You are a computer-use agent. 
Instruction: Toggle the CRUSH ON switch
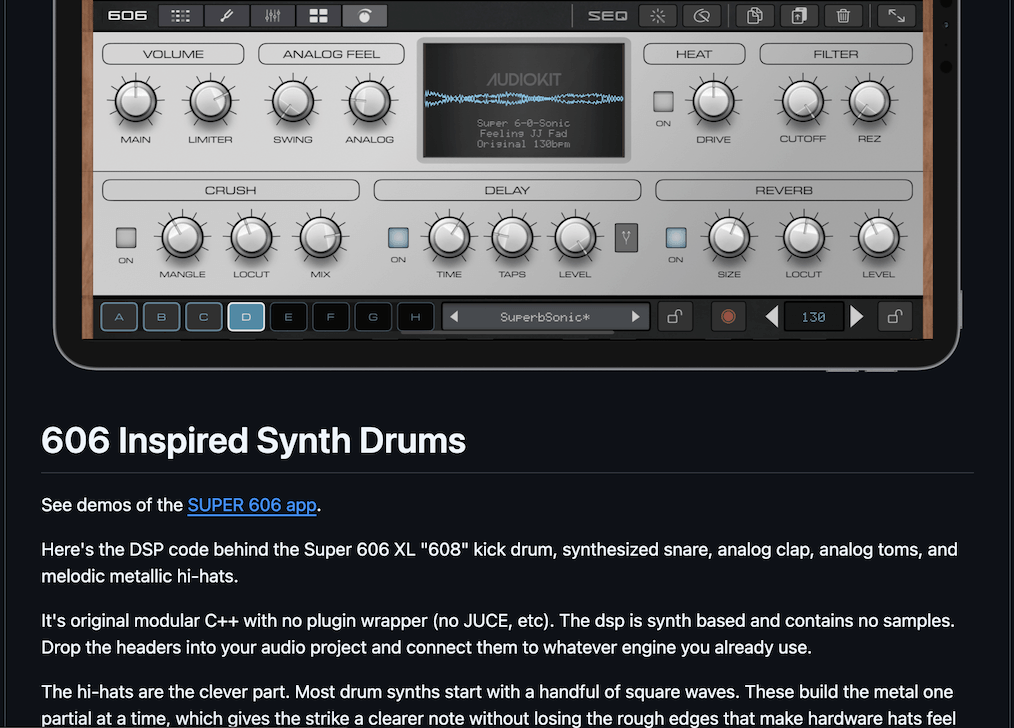tap(126, 238)
